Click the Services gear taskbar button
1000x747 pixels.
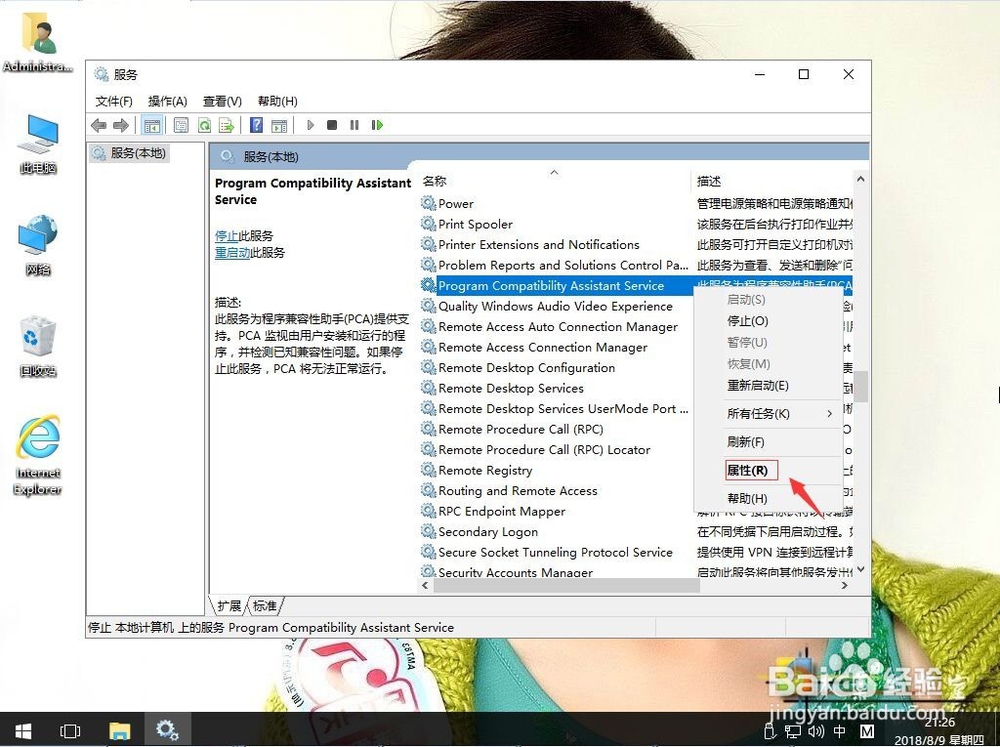[x=167, y=730]
